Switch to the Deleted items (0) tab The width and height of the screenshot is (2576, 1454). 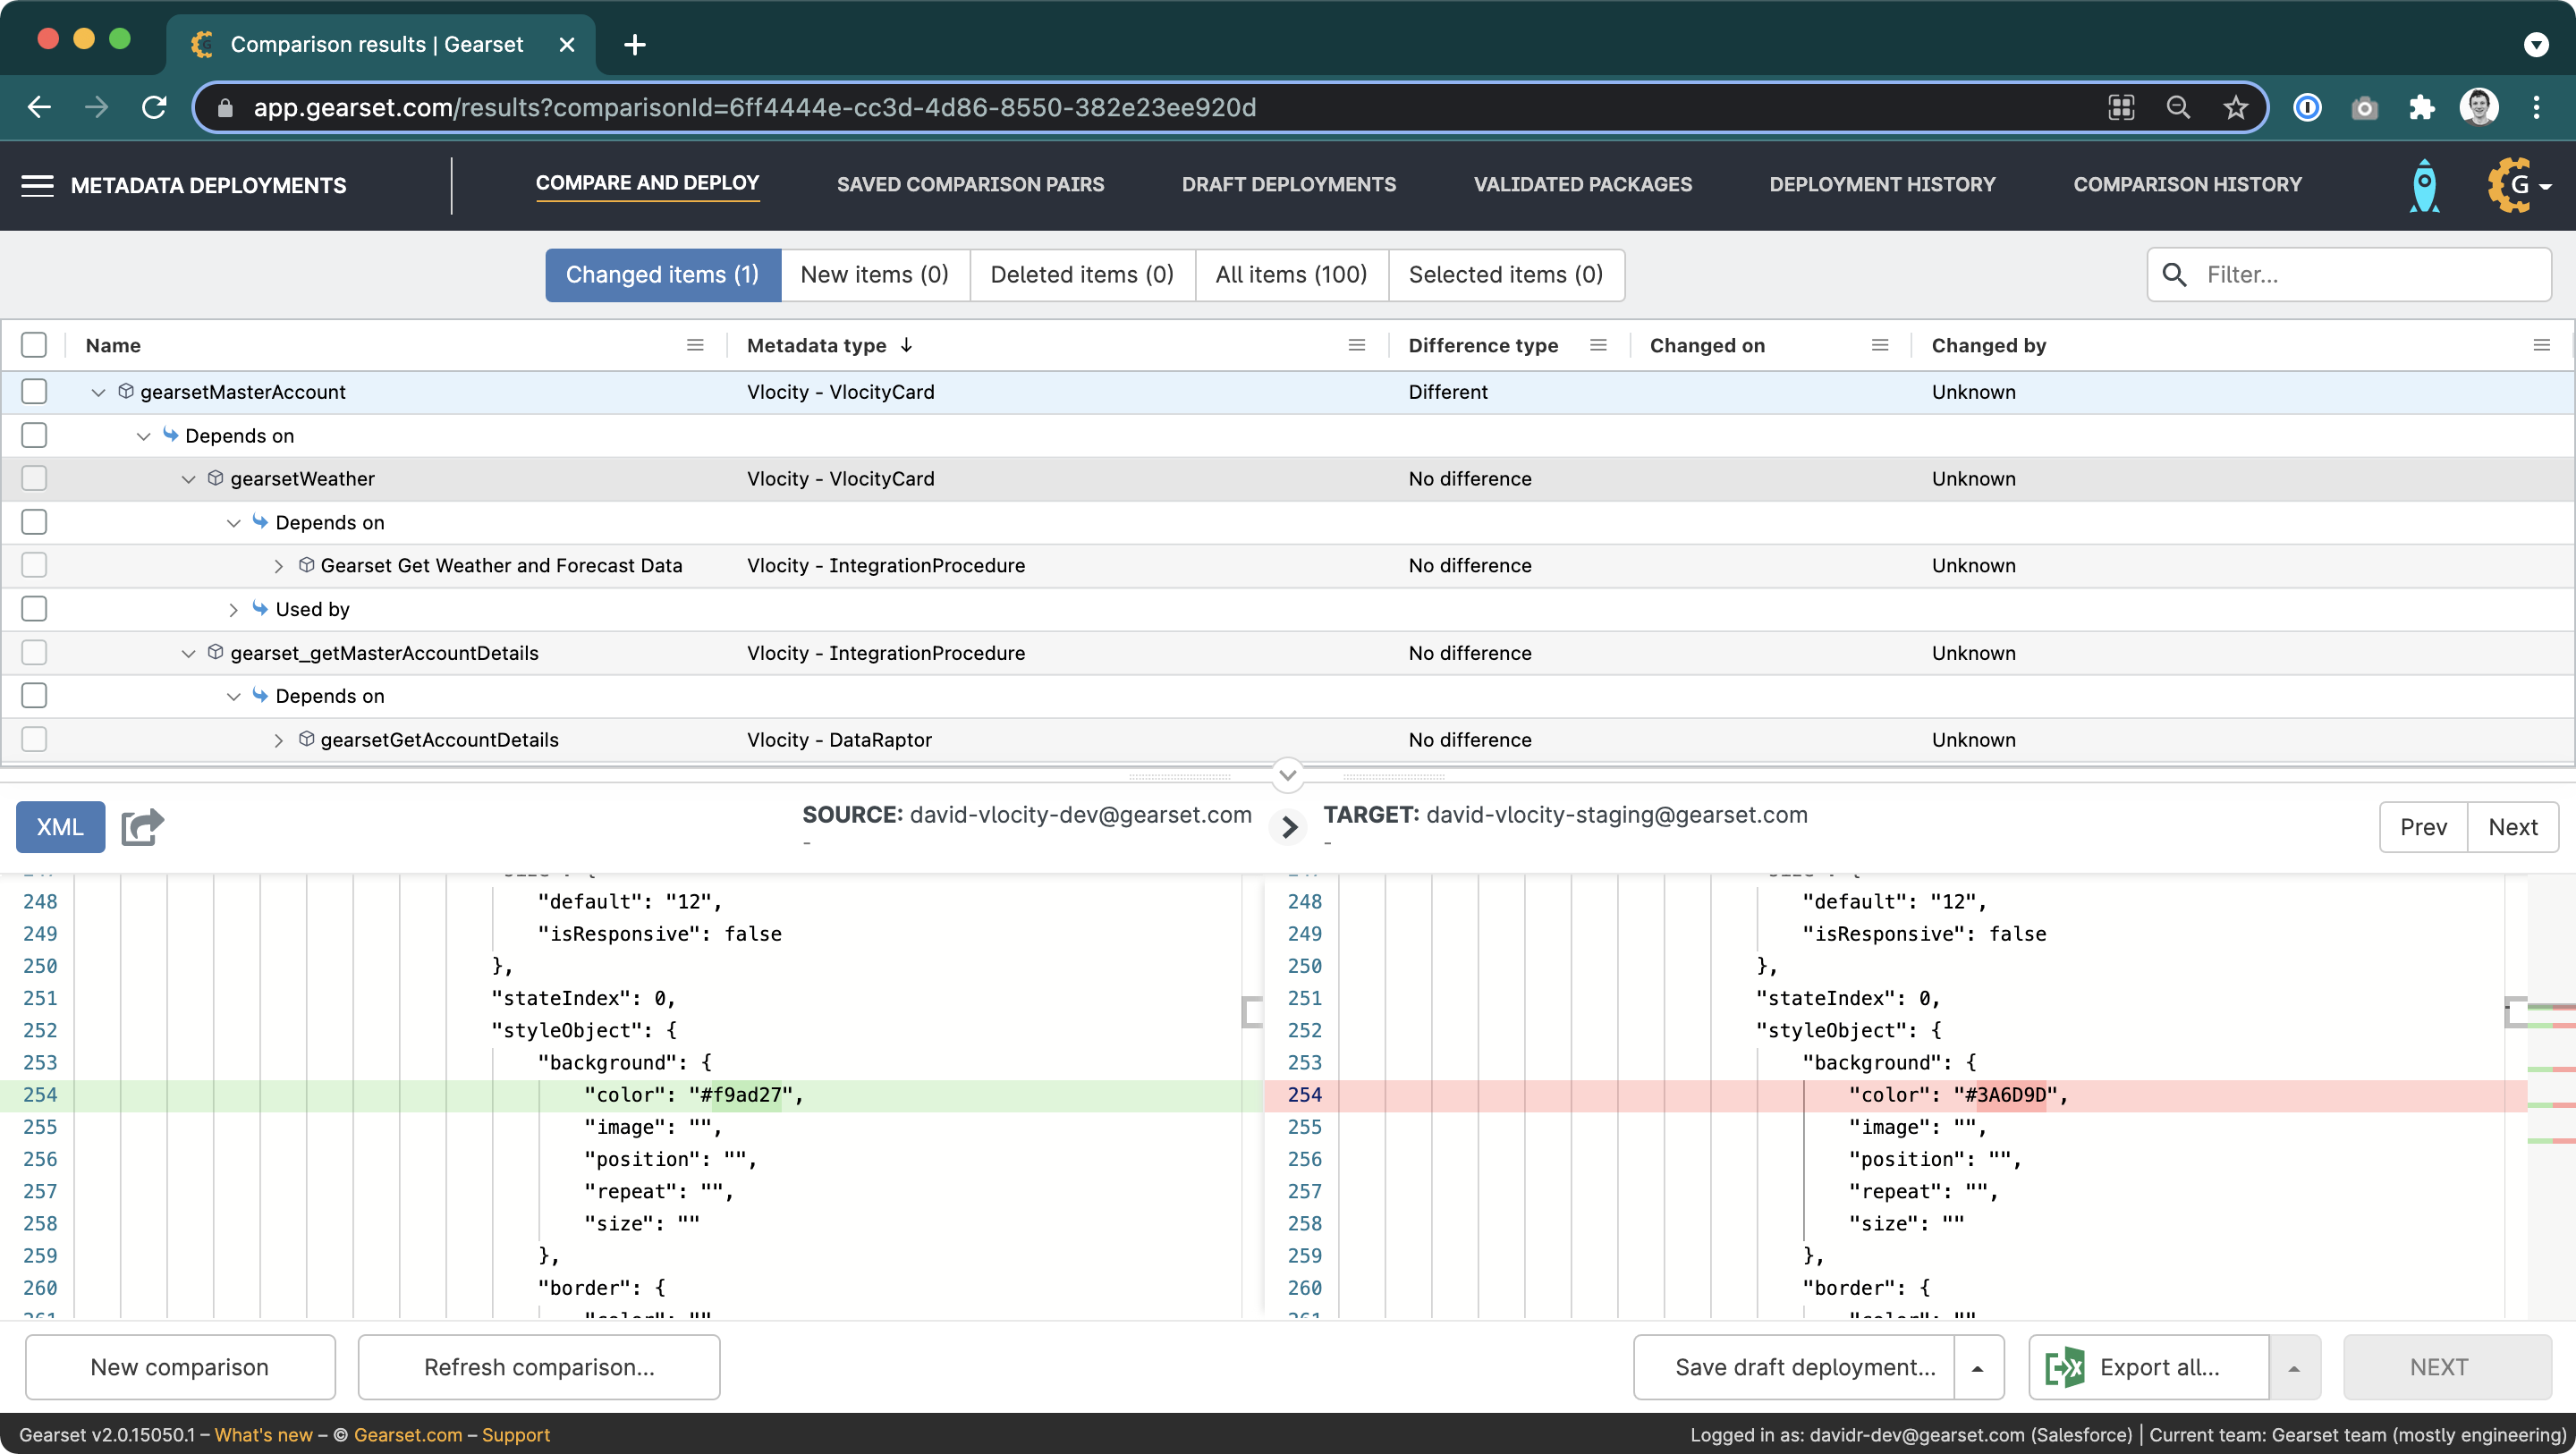tap(1082, 275)
